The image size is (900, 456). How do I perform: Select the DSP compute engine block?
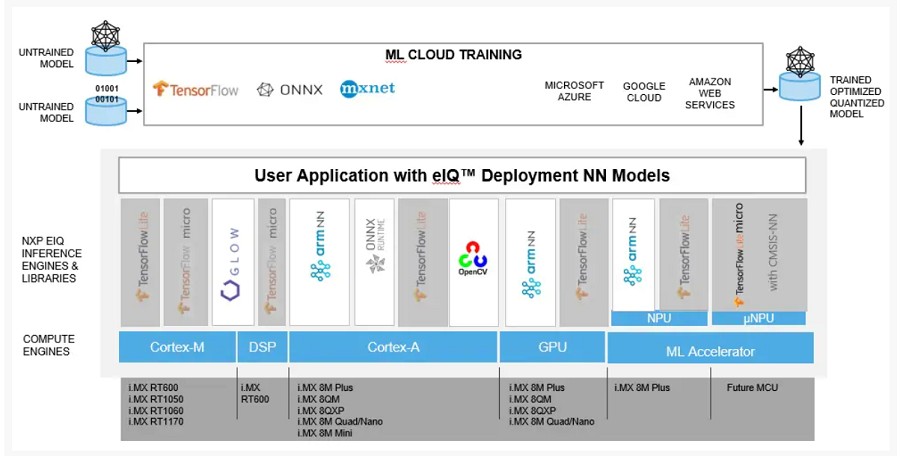click(262, 347)
